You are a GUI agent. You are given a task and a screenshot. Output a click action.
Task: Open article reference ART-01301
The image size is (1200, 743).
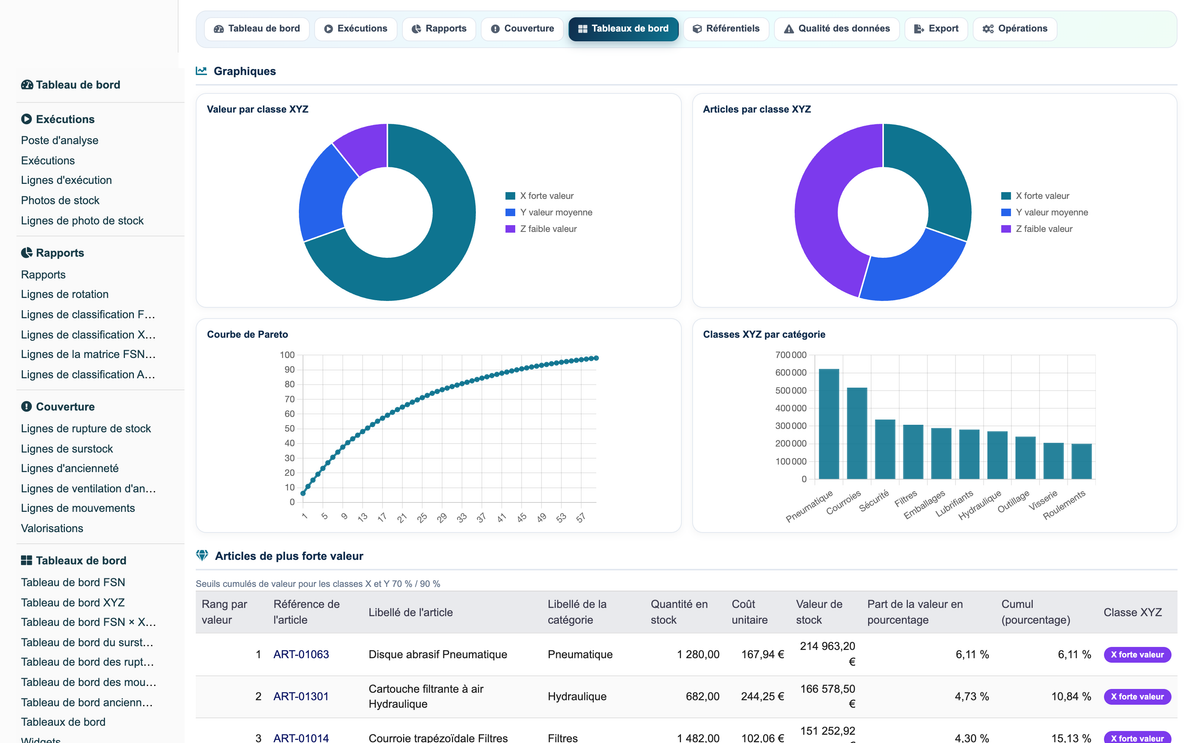click(x=301, y=697)
